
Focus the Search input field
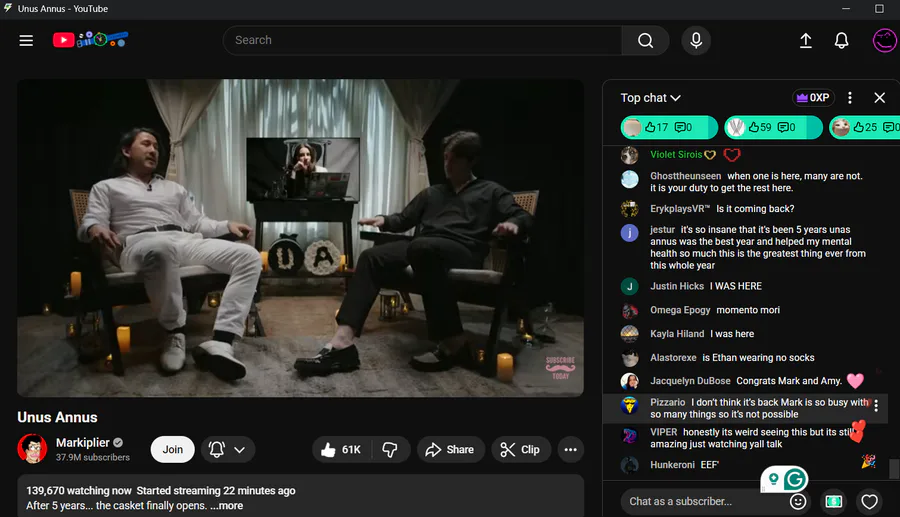pyautogui.click(x=422, y=40)
